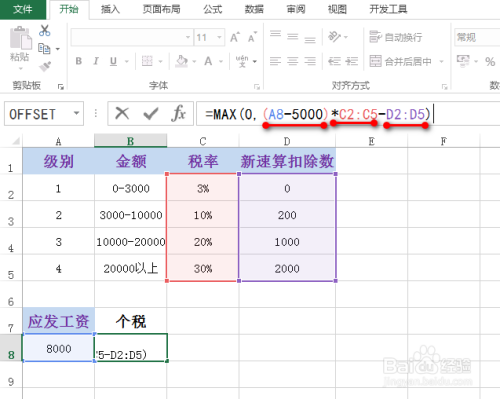Click the Align Right icon
The height and width of the screenshot is (399, 500).
(310, 61)
